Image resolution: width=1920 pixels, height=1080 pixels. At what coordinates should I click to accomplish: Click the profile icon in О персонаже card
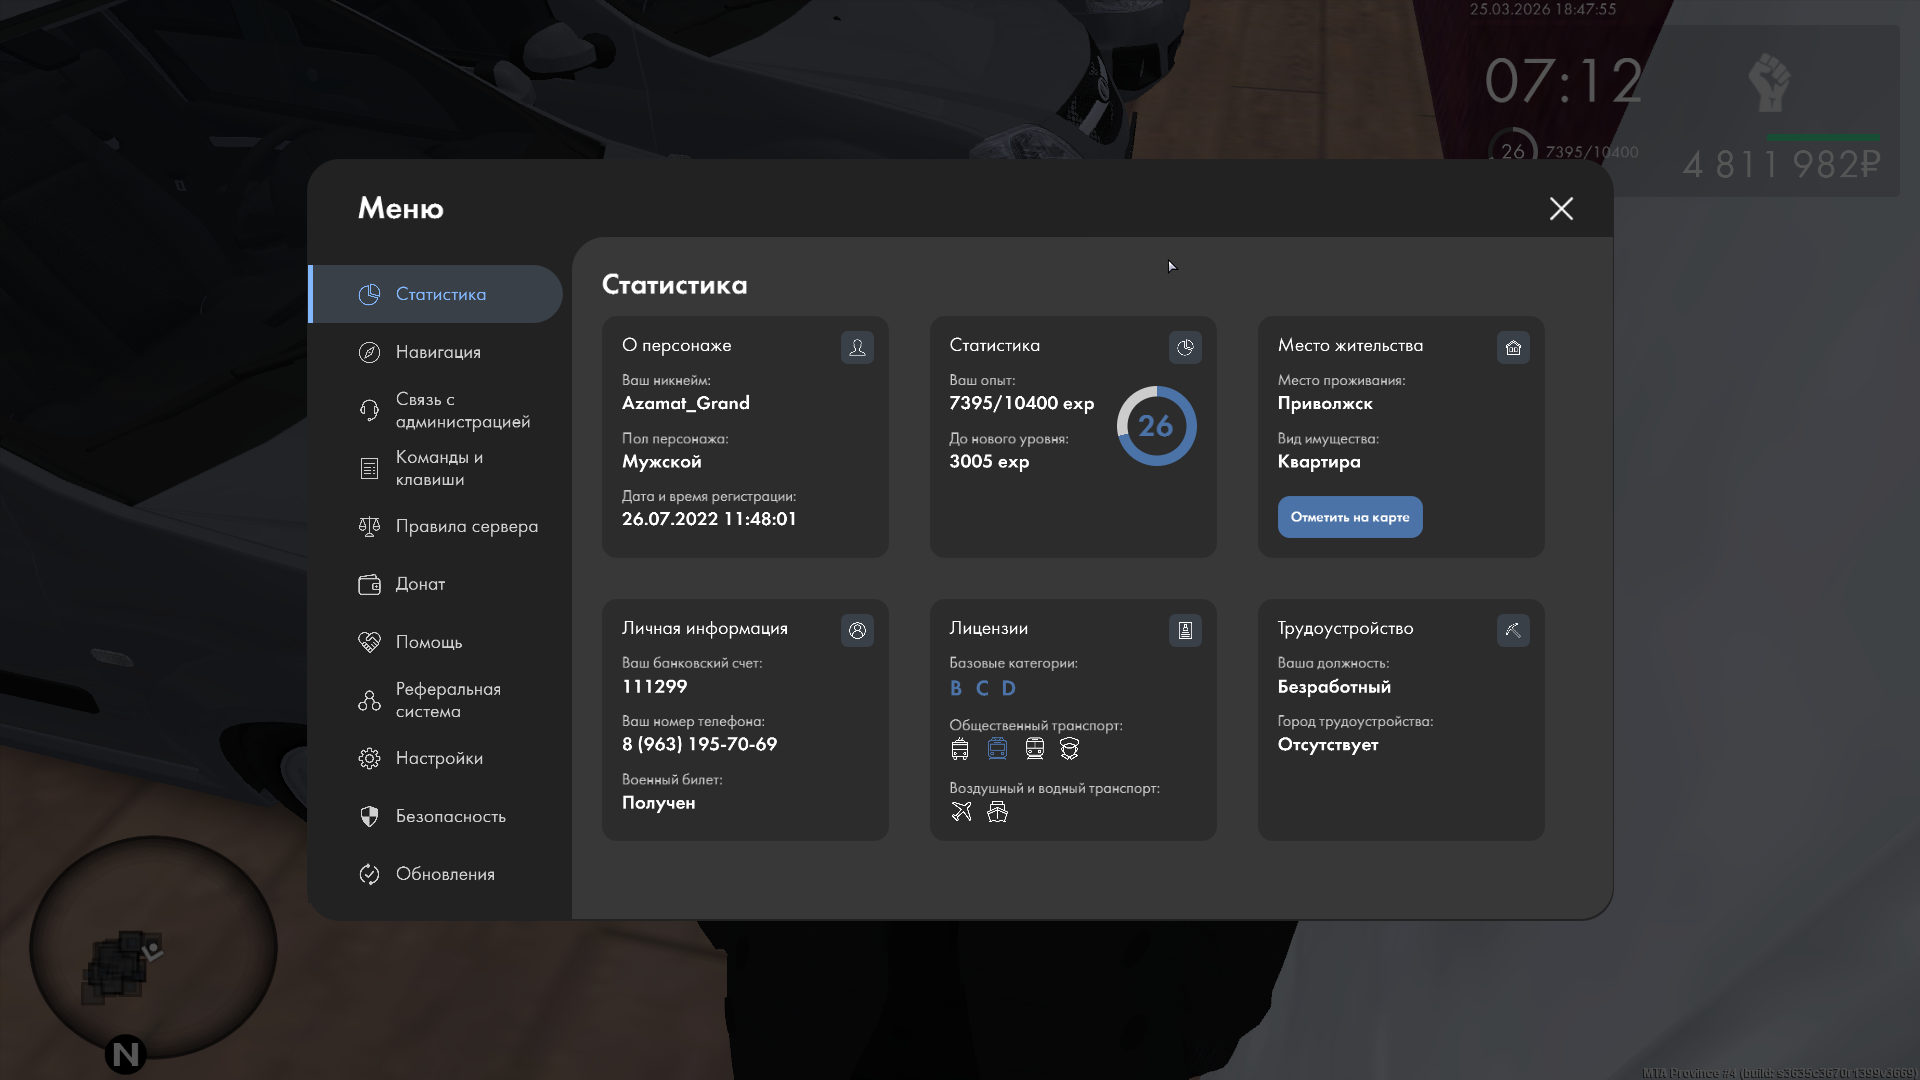857,347
